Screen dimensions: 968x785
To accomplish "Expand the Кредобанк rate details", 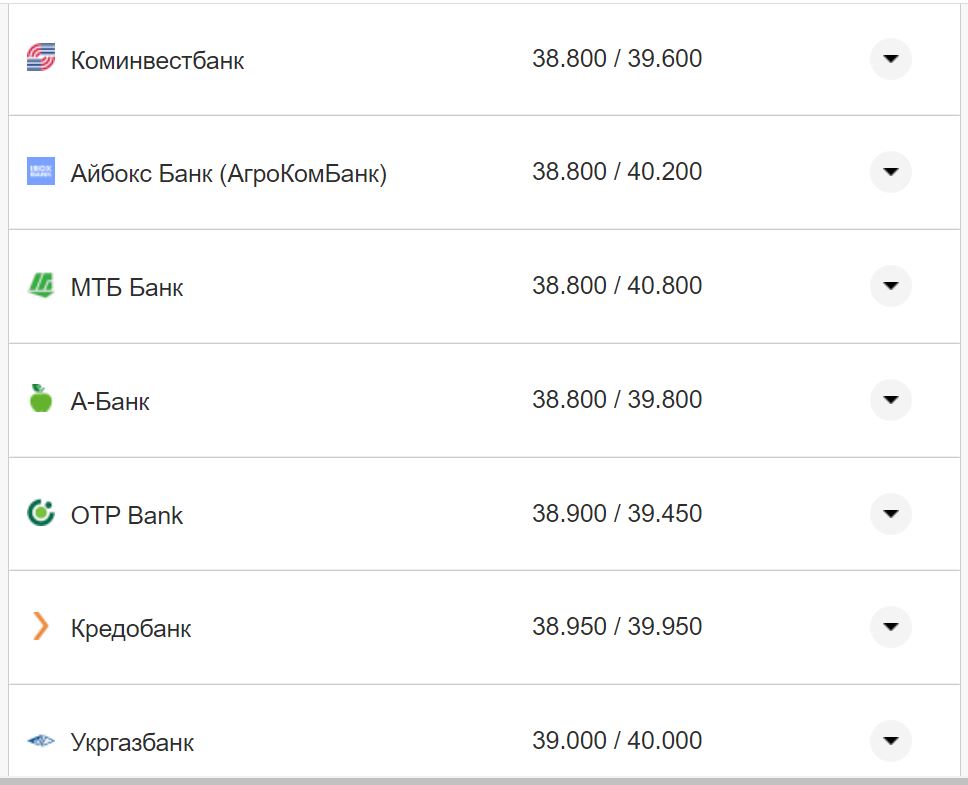I will pyautogui.click(x=890, y=627).
